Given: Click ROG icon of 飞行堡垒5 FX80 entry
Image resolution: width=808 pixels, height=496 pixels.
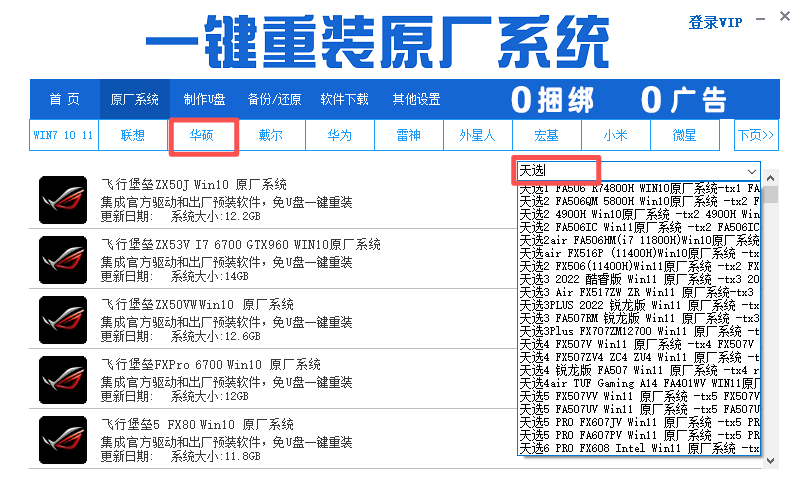Looking at the screenshot, I should 63,440.
